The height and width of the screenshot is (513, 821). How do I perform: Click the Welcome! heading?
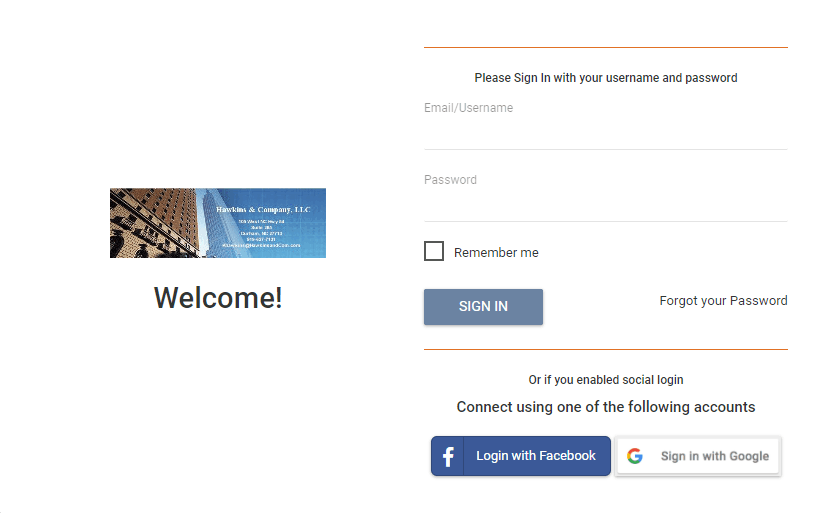click(218, 297)
